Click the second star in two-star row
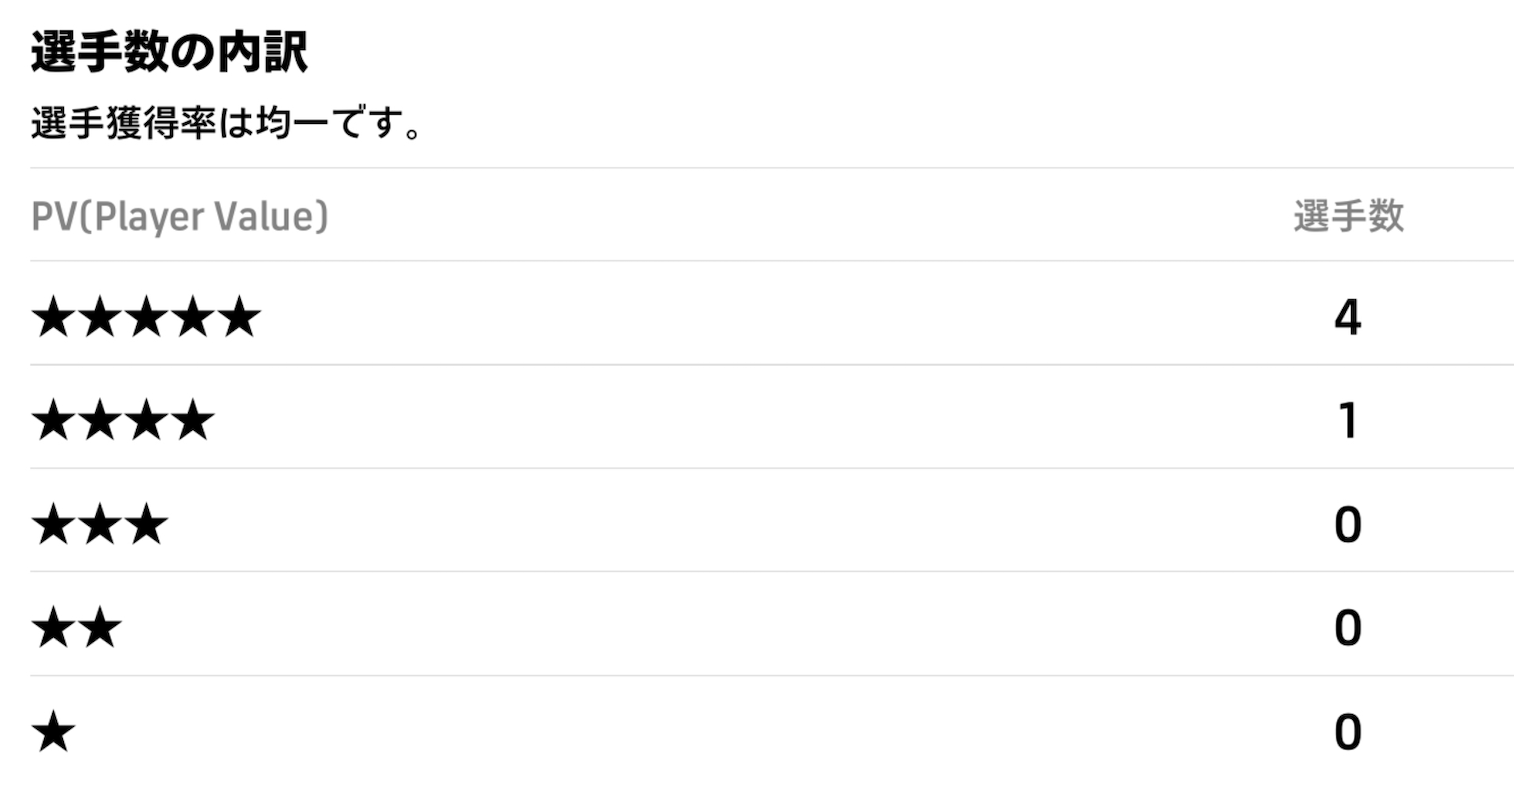This screenshot has width=1514, height=794. 100,629
